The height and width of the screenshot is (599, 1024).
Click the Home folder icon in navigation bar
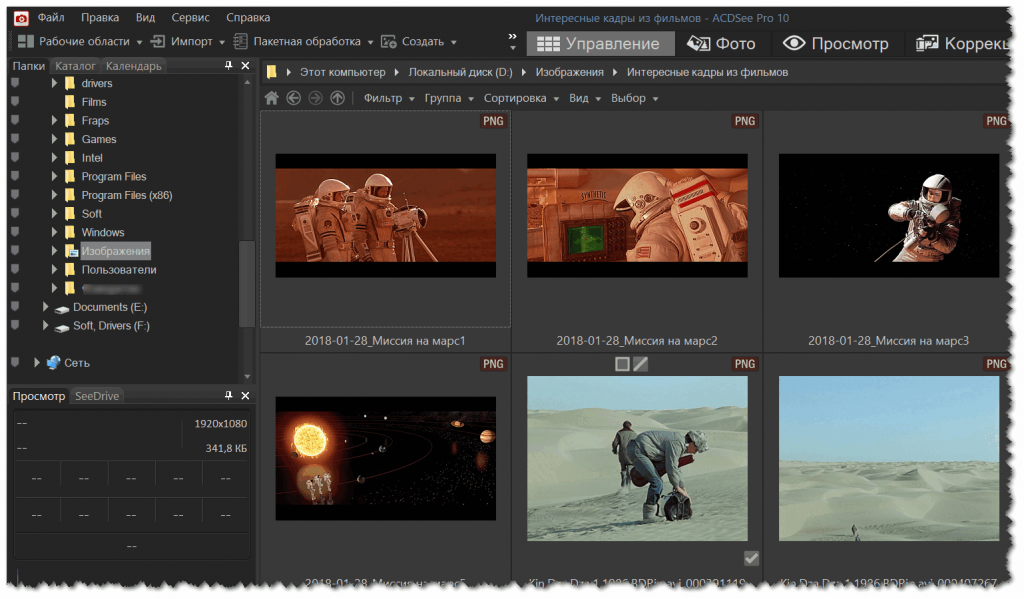click(271, 98)
